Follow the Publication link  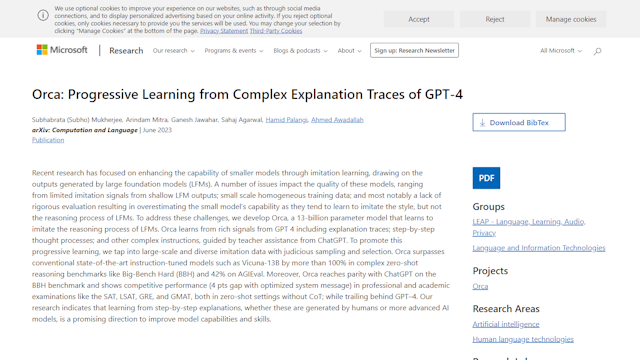[x=48, y=140]
